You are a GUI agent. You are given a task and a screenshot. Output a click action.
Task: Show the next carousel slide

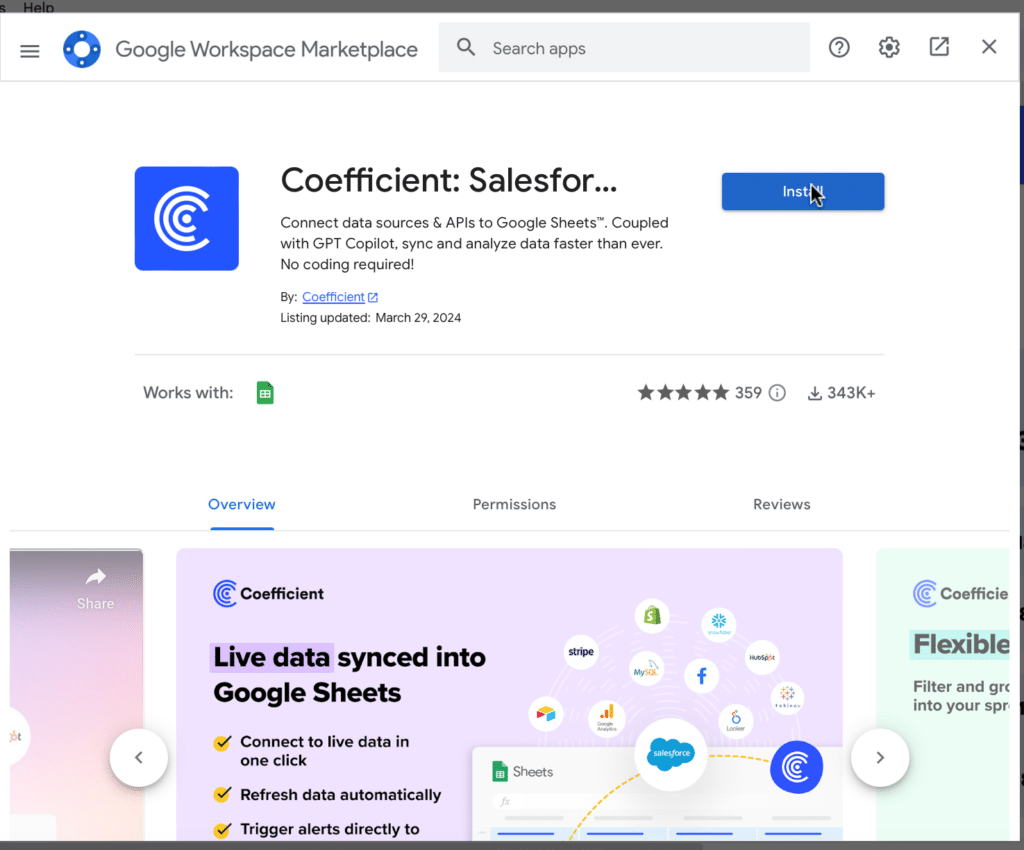pos(879,758)
